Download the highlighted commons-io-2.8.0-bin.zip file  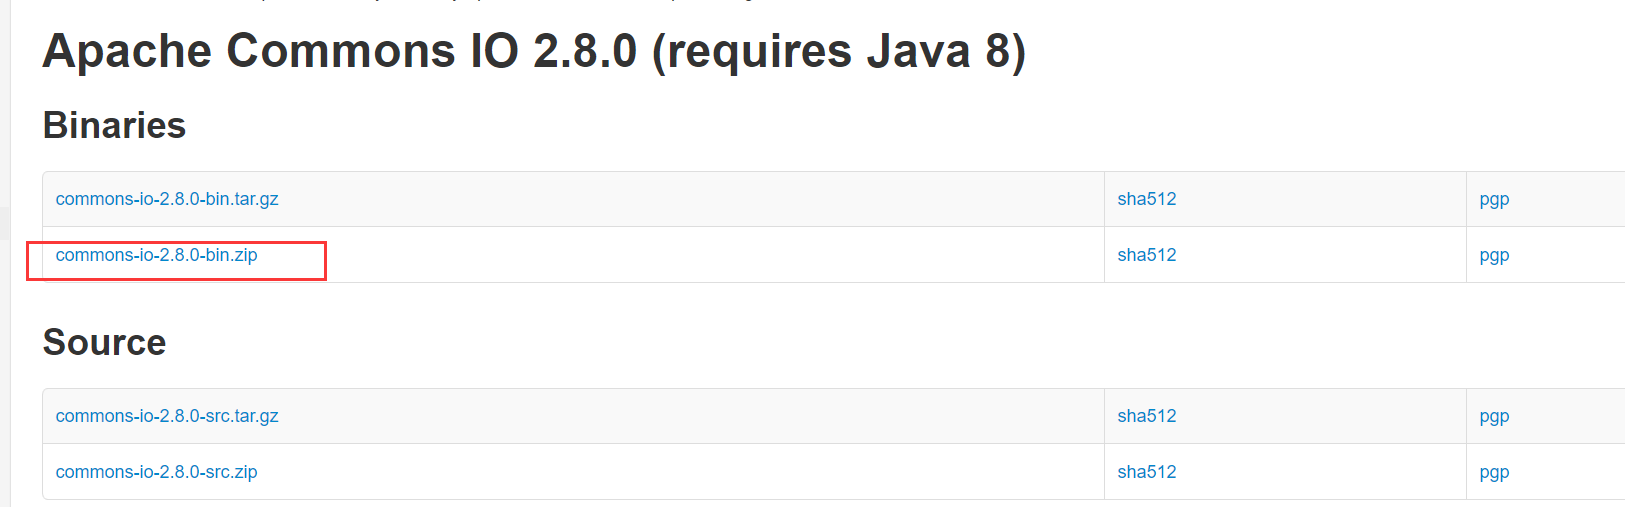[157, 255]
